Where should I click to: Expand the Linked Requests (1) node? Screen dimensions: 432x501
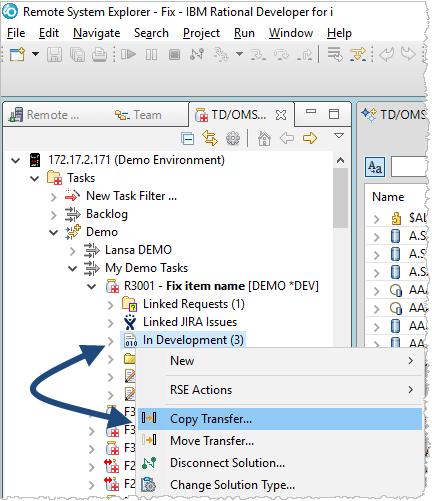pos(111,305)
